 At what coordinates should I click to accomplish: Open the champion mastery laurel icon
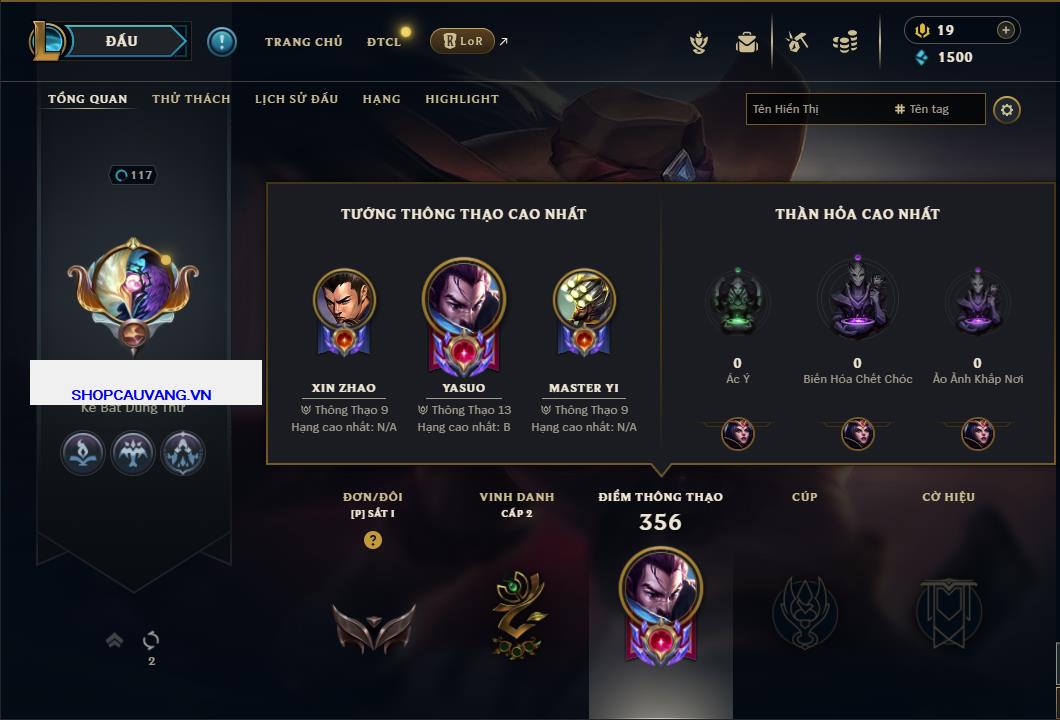[699, 43]
